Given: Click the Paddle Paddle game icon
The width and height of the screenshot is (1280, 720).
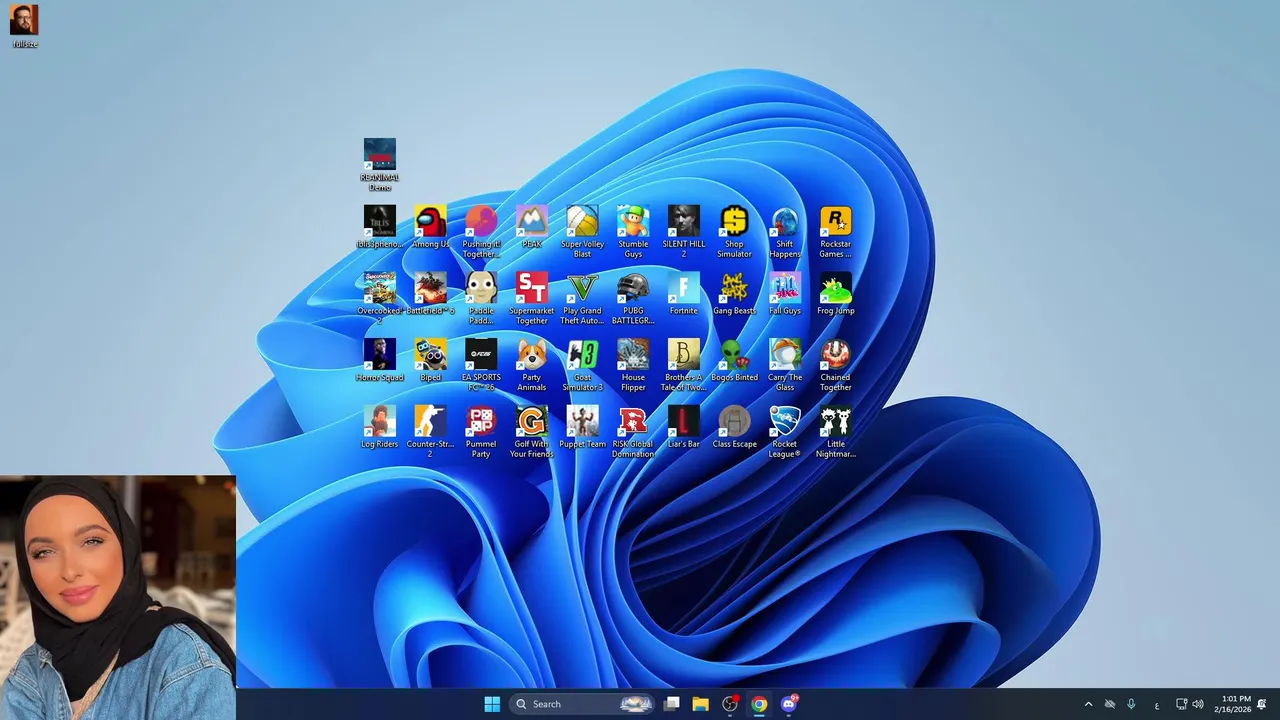Looking at the screenshot, I should pyautogui.click(x=481, y=298).
